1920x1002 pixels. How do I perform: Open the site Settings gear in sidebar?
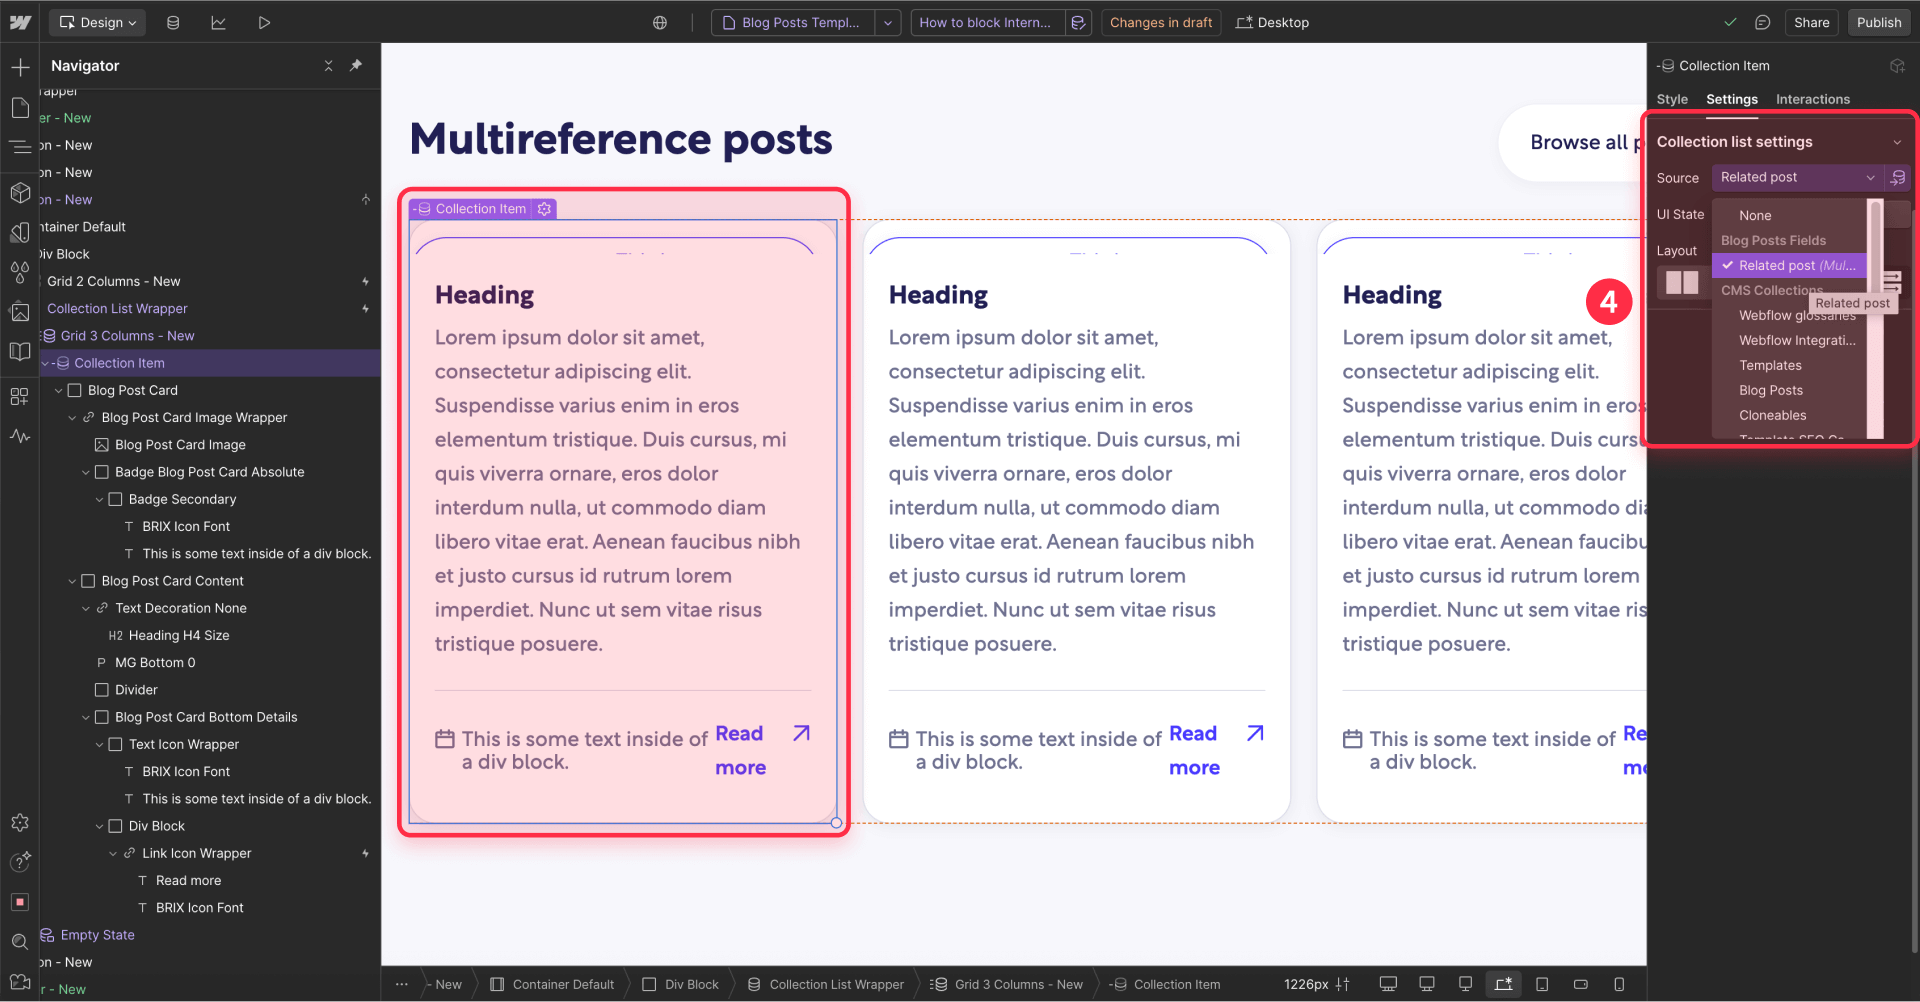(x=20, y=823)
